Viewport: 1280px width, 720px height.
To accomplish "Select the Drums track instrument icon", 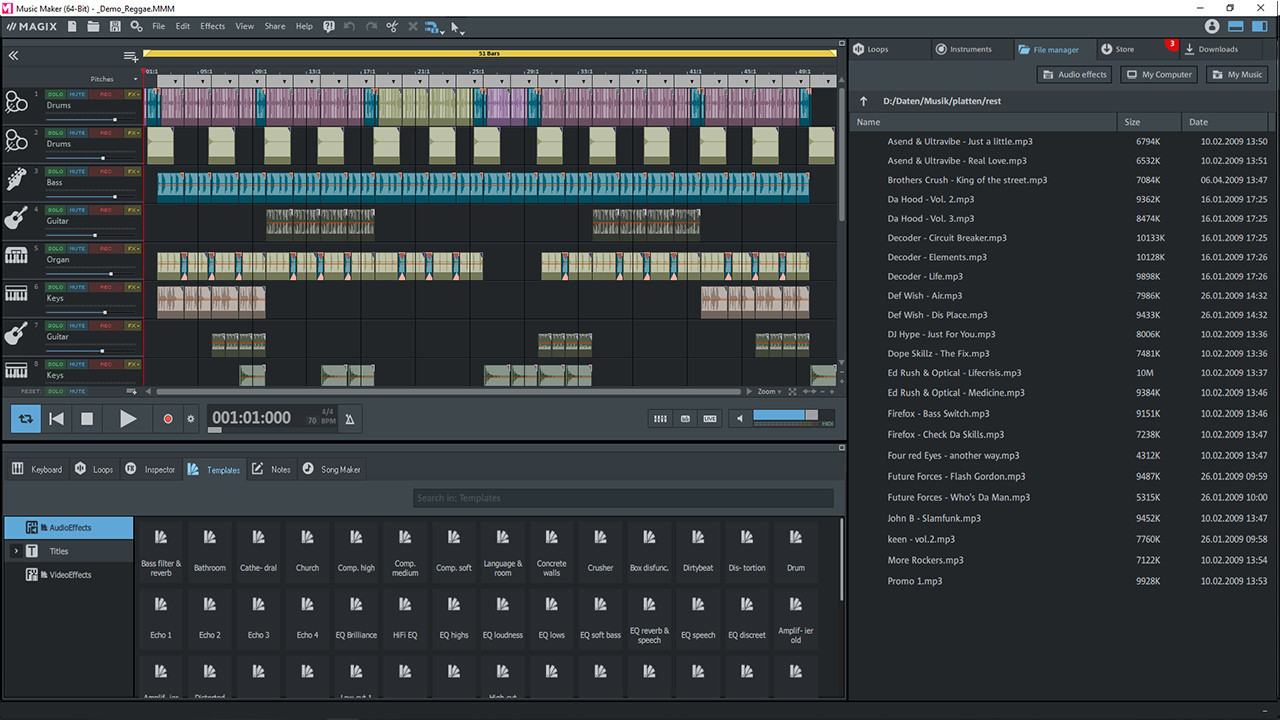I will (x=16, y=100).
